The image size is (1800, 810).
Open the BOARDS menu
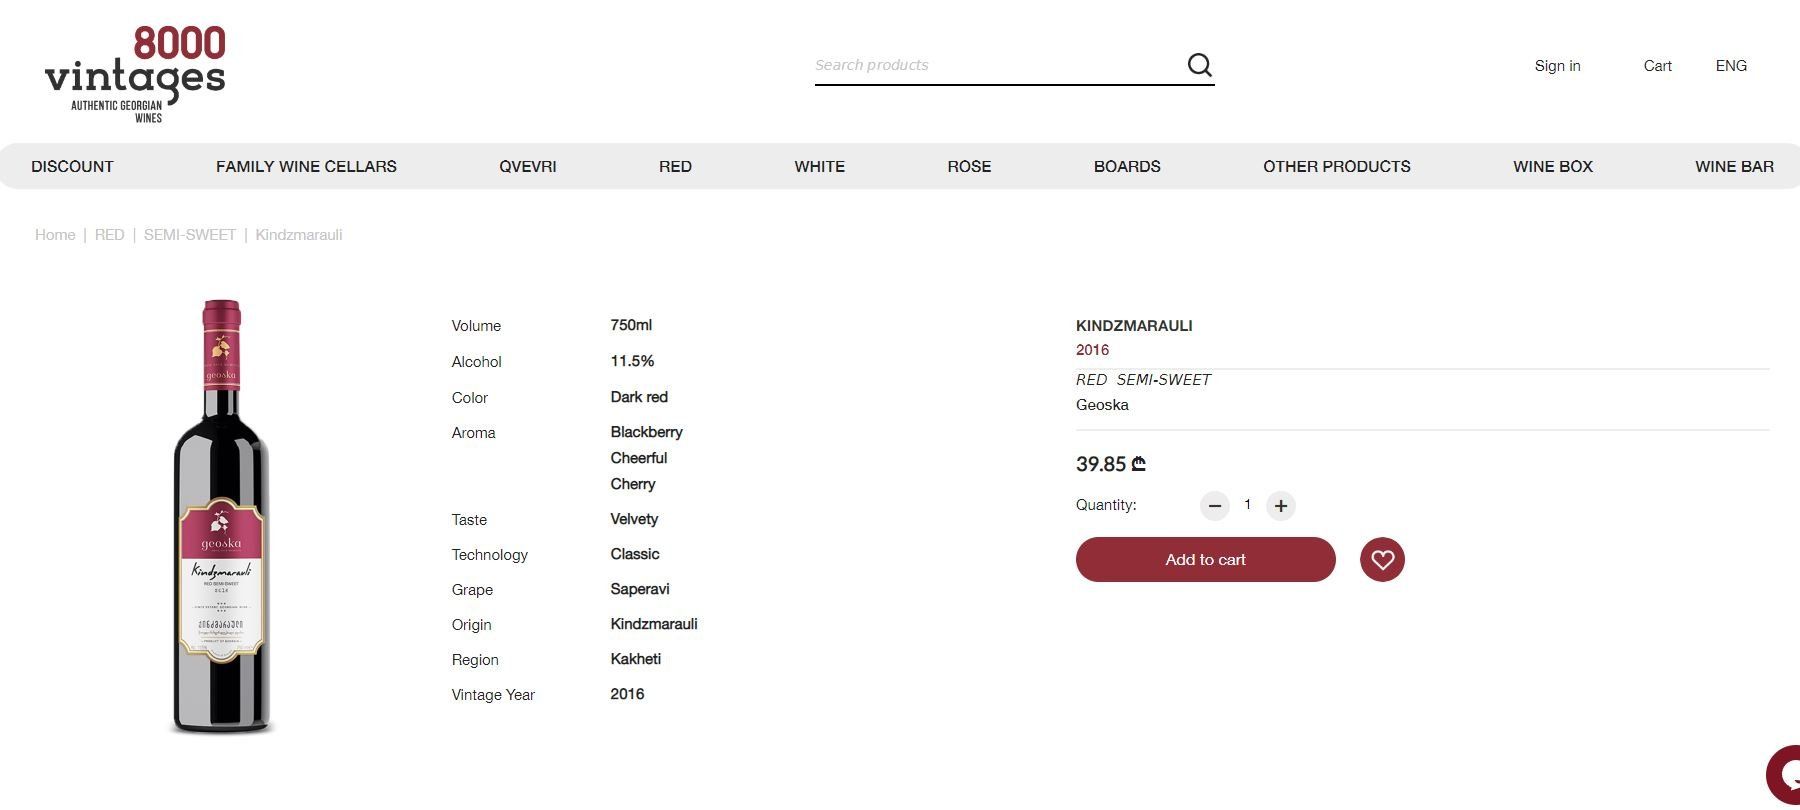pos(1127,167)
